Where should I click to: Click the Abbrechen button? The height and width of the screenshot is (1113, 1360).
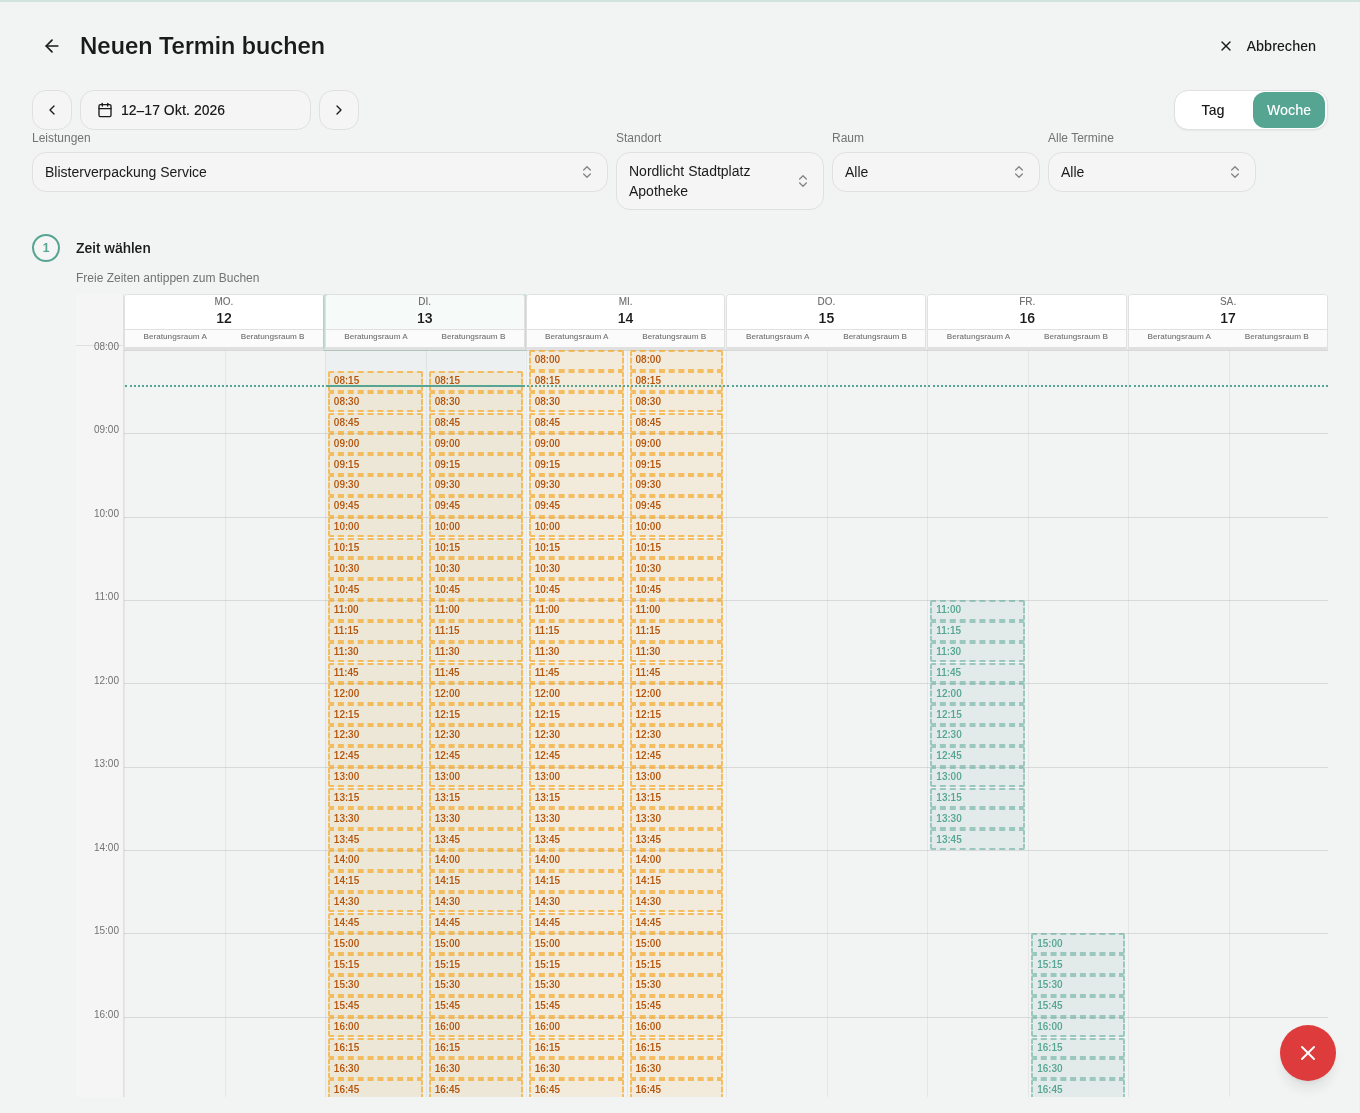[x=1267, y=46]
